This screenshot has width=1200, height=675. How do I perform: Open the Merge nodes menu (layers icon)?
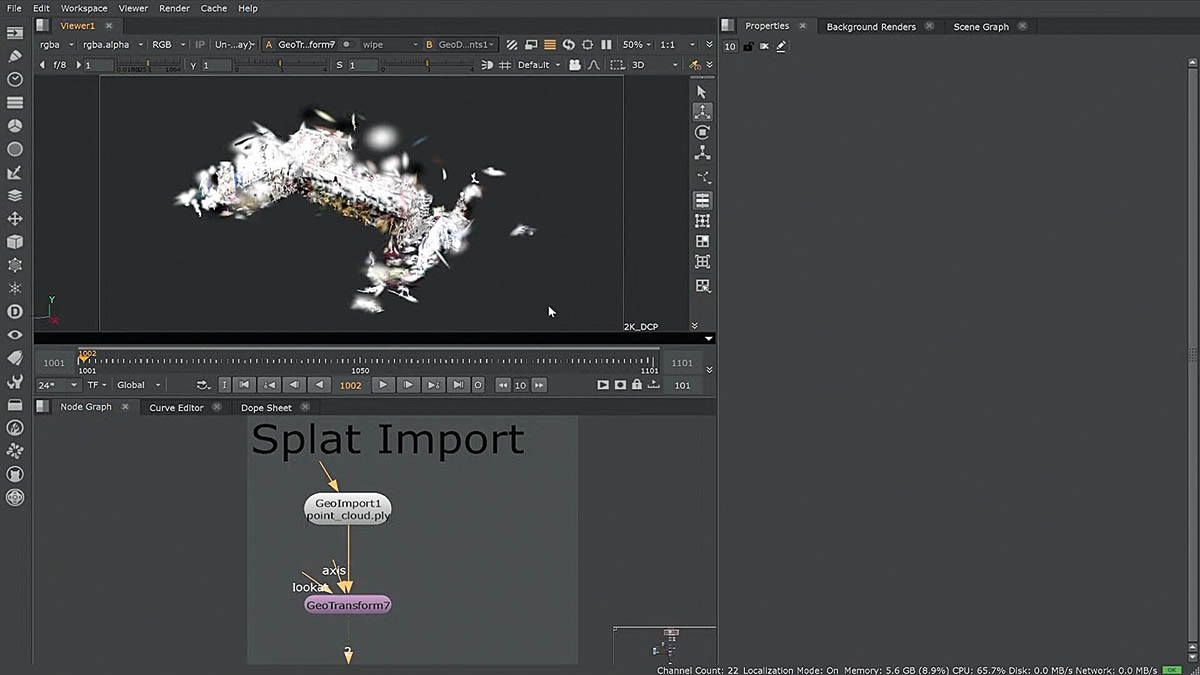pyautogui.click(x=15, y=195)
